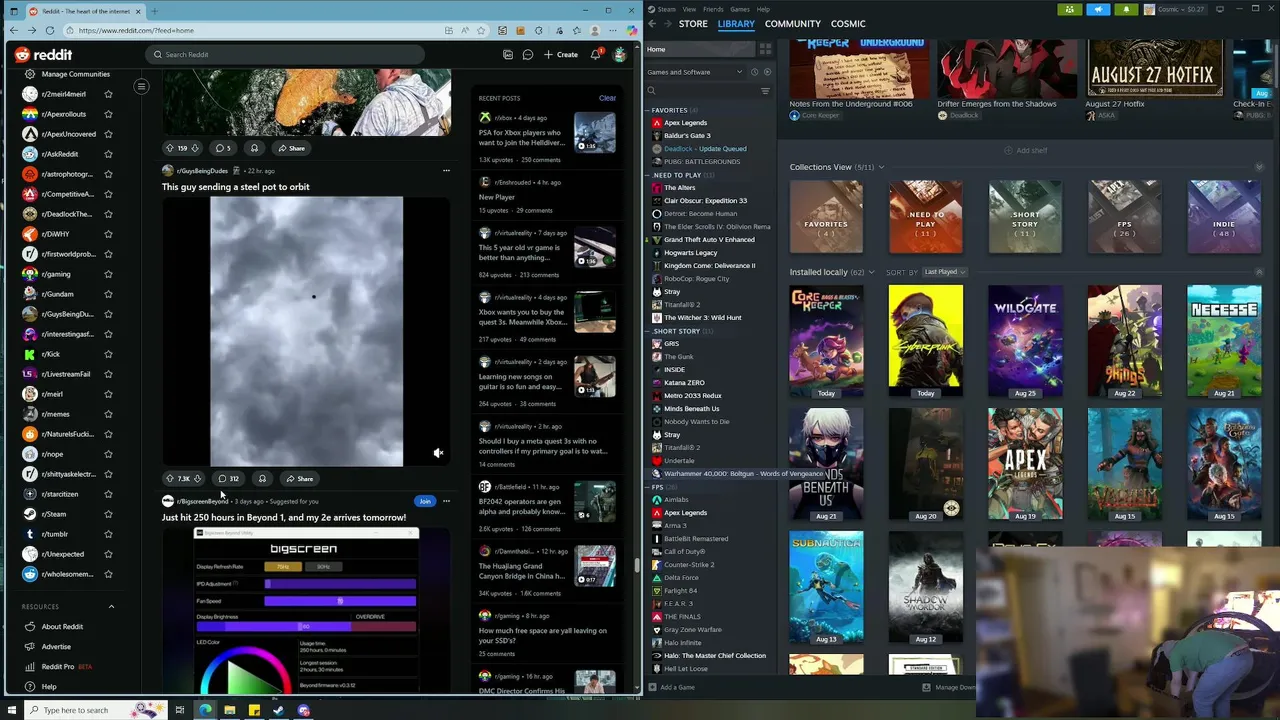Join r/BigscreenBeyond community
1280x720 pixels.
(425, 501)
